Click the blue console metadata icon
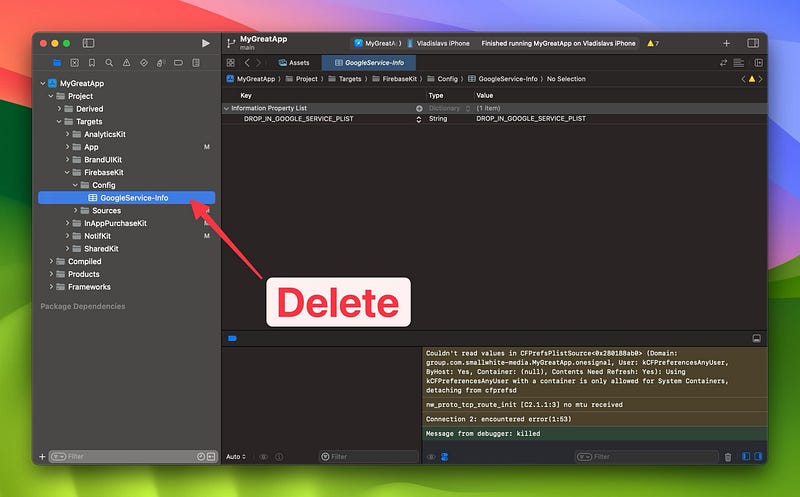800x497 pixels. (444, 457)
